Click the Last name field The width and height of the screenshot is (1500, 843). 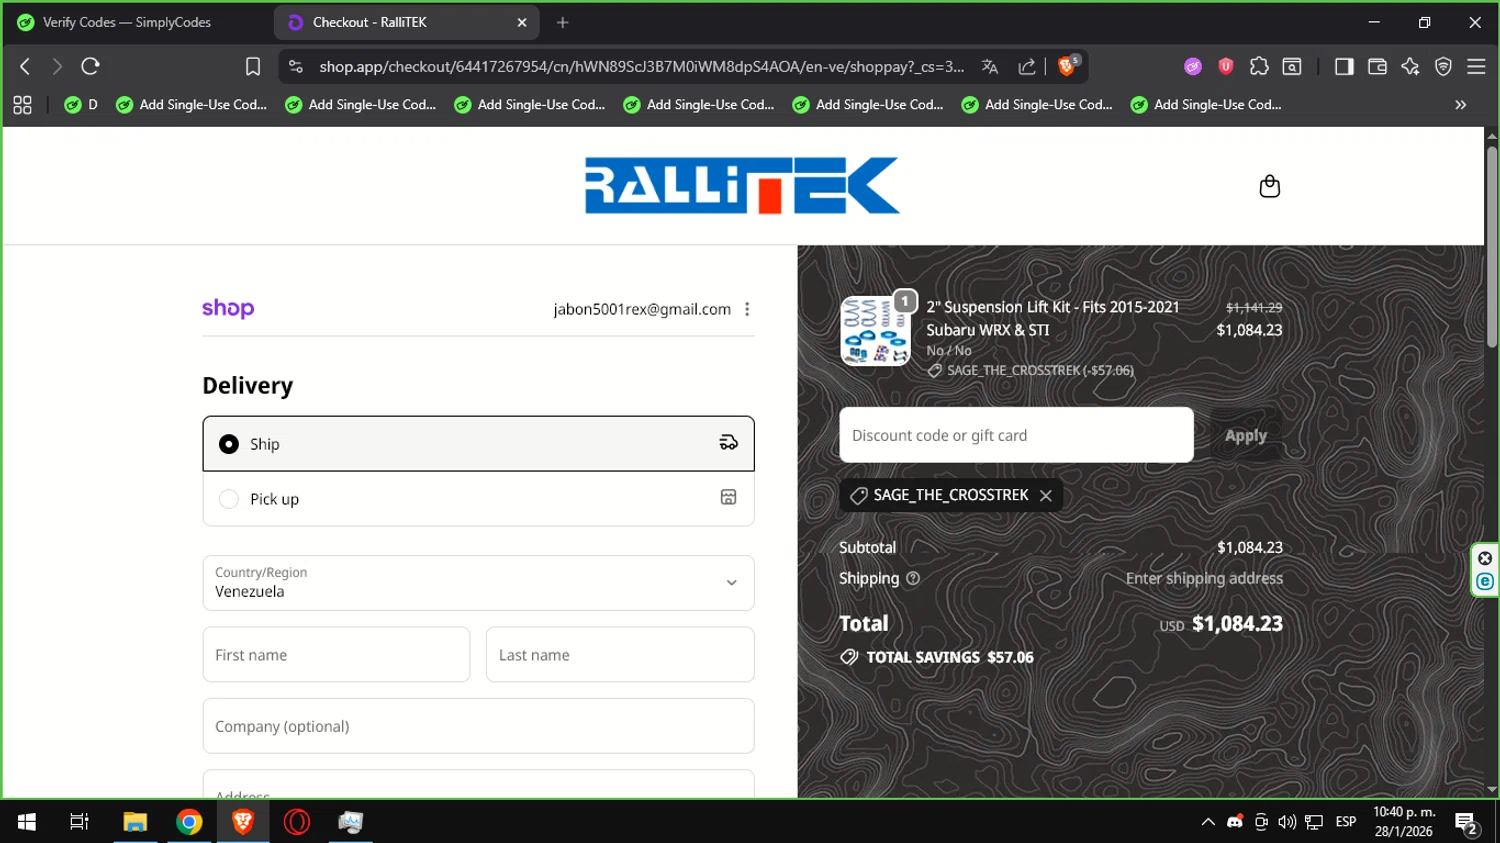tap(620, 655)
